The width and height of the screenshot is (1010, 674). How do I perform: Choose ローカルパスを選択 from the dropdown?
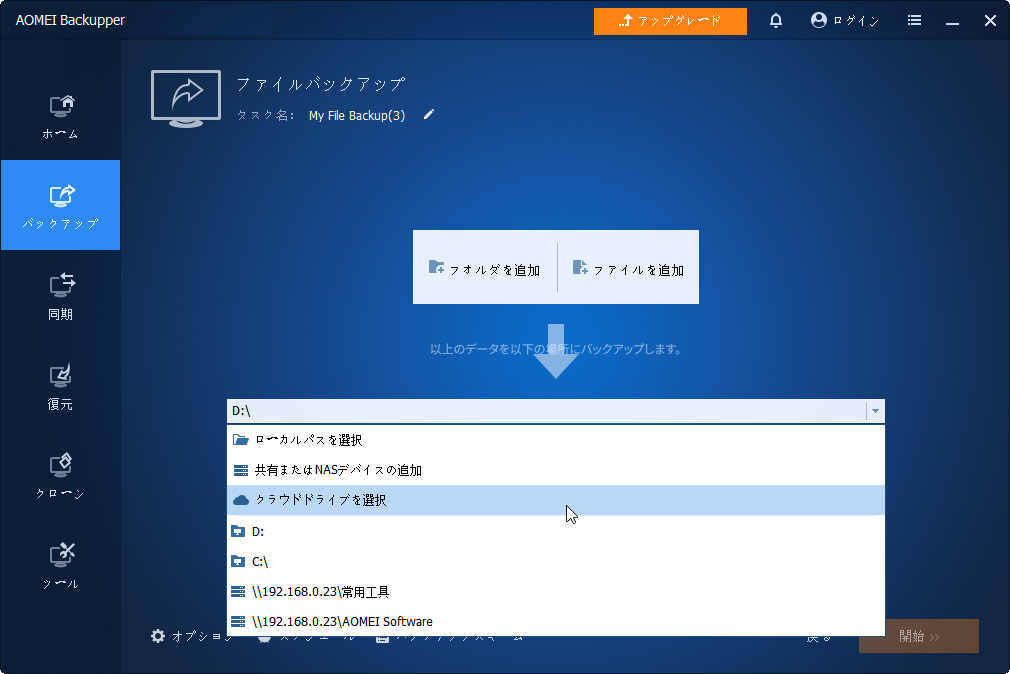pos(556,440)
